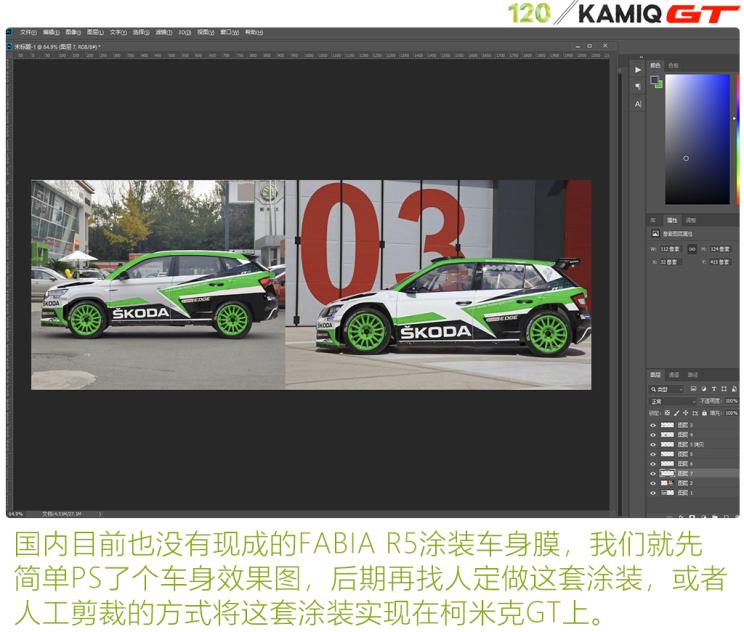Image resolution: width=744 pixels, height=632 pixels.
Task: Toggle filter for adjustment layers
Action: click(704, 389)
